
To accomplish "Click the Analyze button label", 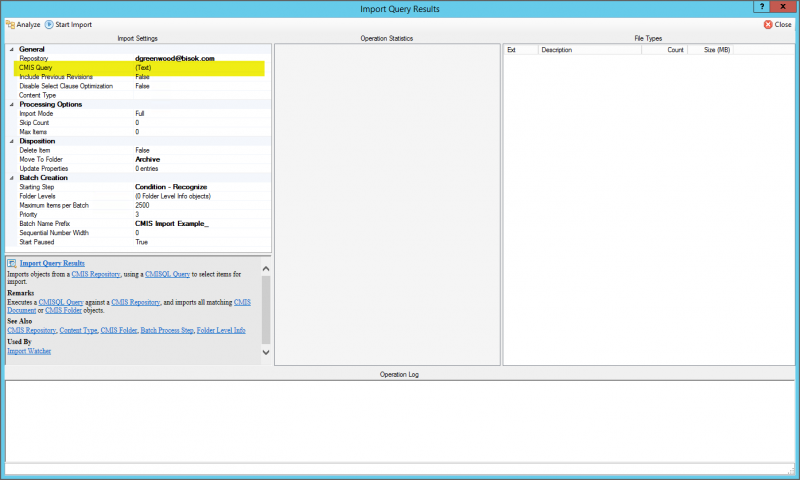I will point(28,24).
